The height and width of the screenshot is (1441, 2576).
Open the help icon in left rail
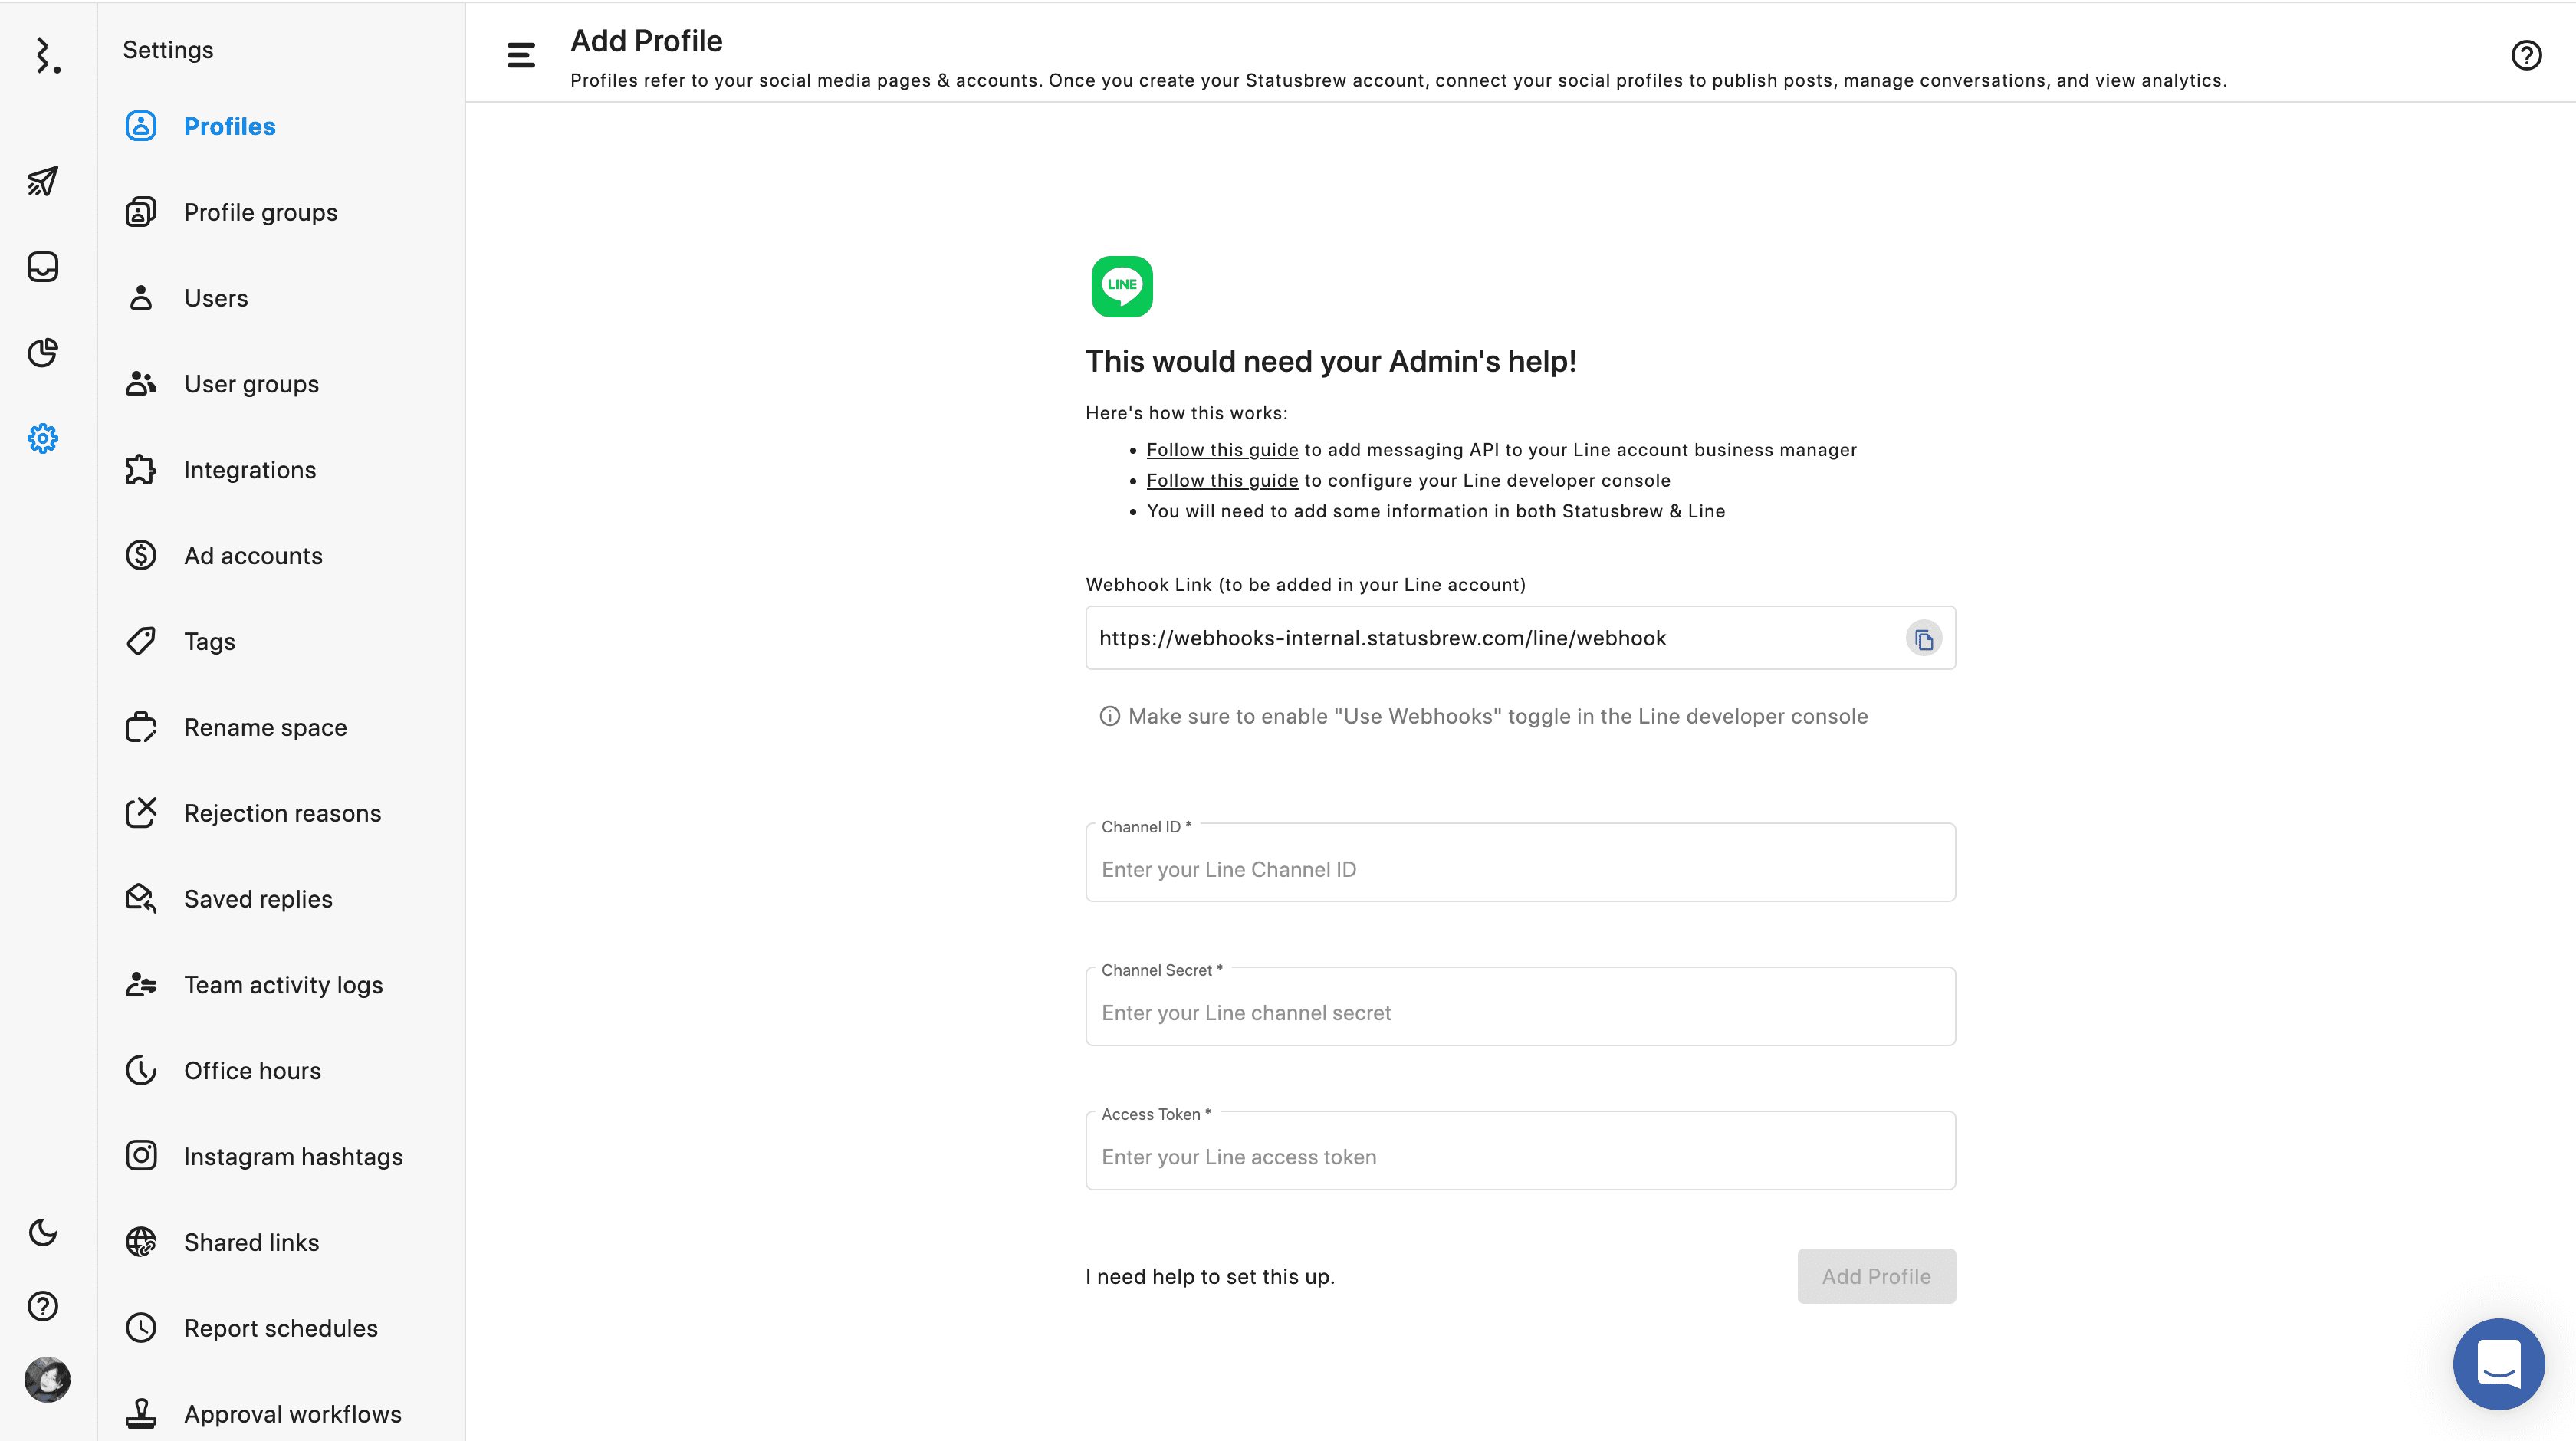point(43,1306)
